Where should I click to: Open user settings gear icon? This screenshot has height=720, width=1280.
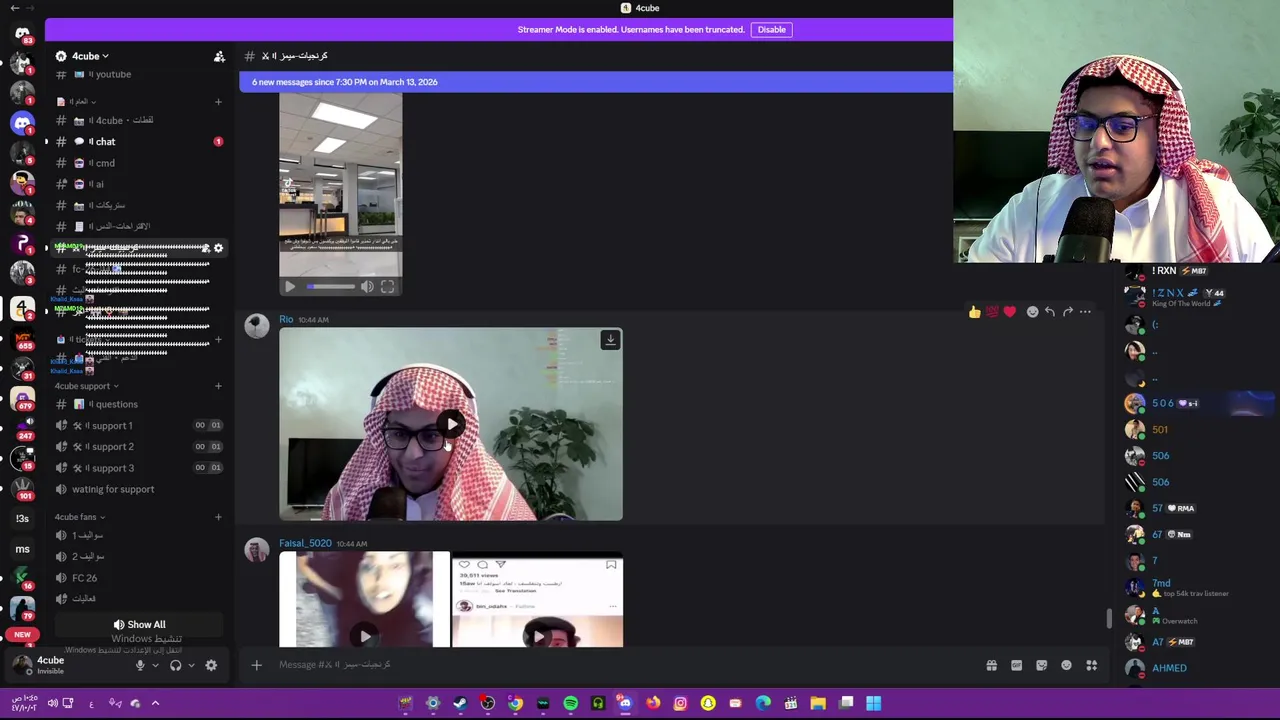point(211,665)
